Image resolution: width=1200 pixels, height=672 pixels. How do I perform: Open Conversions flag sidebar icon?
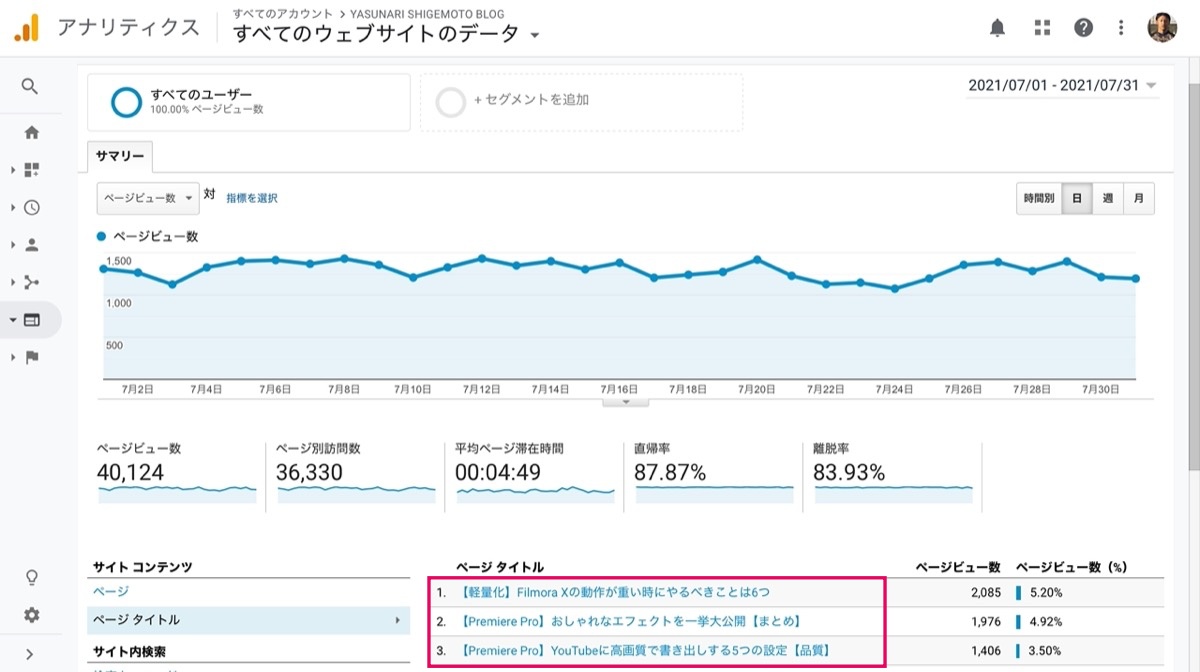[32, 357]
